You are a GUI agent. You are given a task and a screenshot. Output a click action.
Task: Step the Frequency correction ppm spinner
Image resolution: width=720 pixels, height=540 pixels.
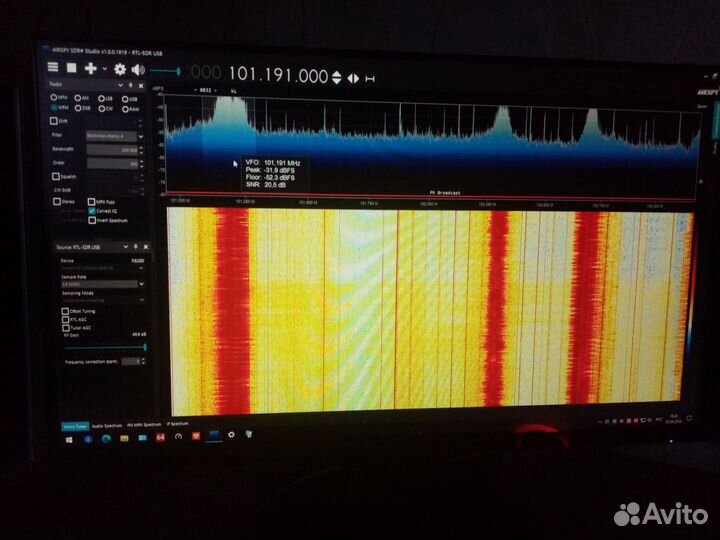pos(144,362)
